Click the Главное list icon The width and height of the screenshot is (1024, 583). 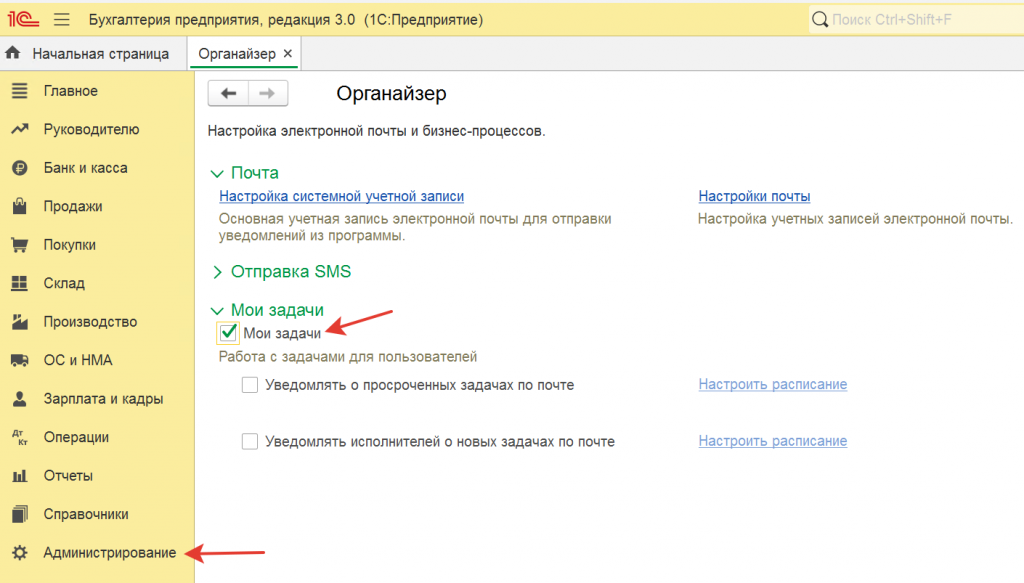click(x=20, y=91)
